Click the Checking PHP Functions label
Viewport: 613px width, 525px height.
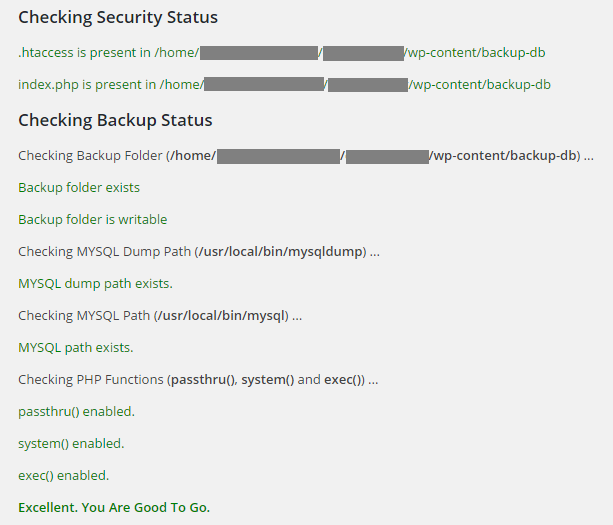click(91, 380)
